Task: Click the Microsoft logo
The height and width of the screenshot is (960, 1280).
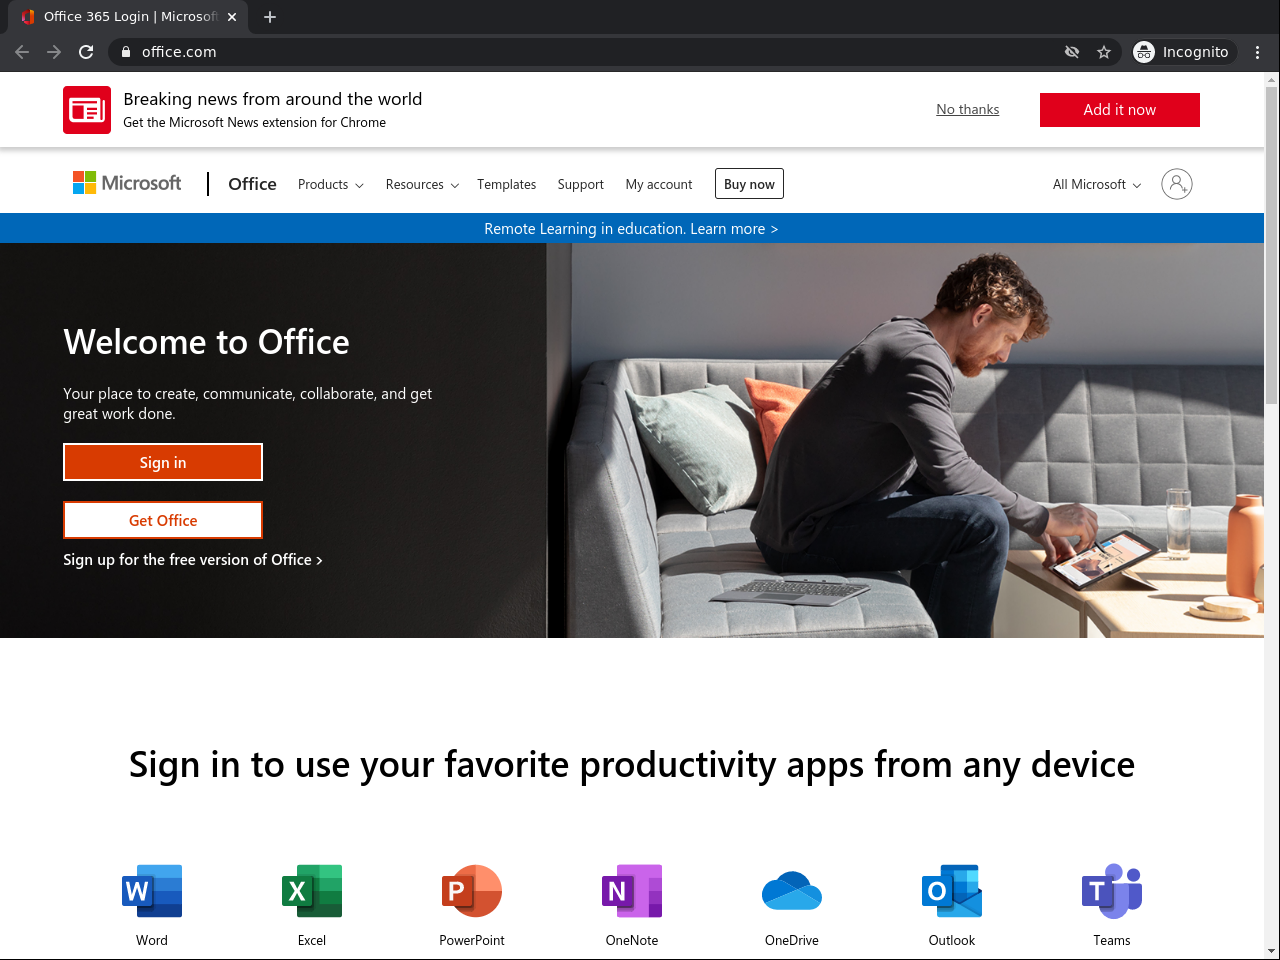Action: (127, 183)
